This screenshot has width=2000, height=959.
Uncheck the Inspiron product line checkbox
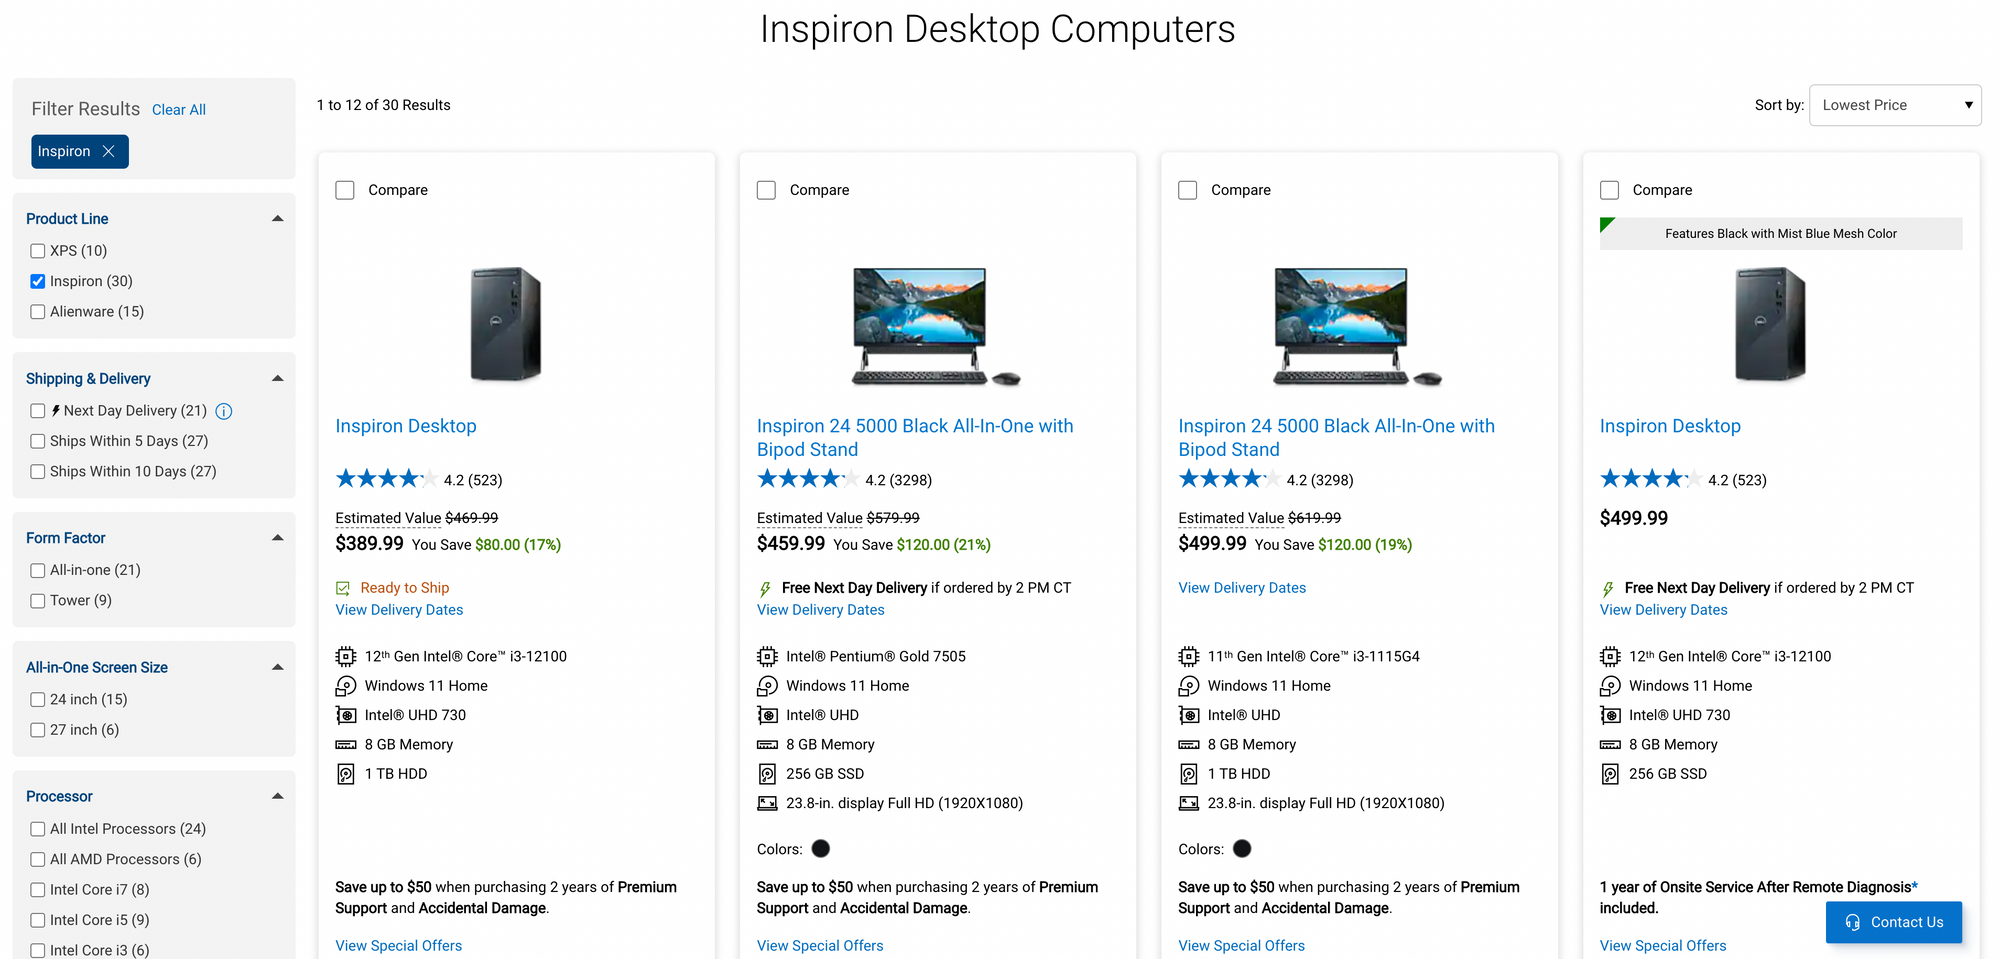coord(38,281)
